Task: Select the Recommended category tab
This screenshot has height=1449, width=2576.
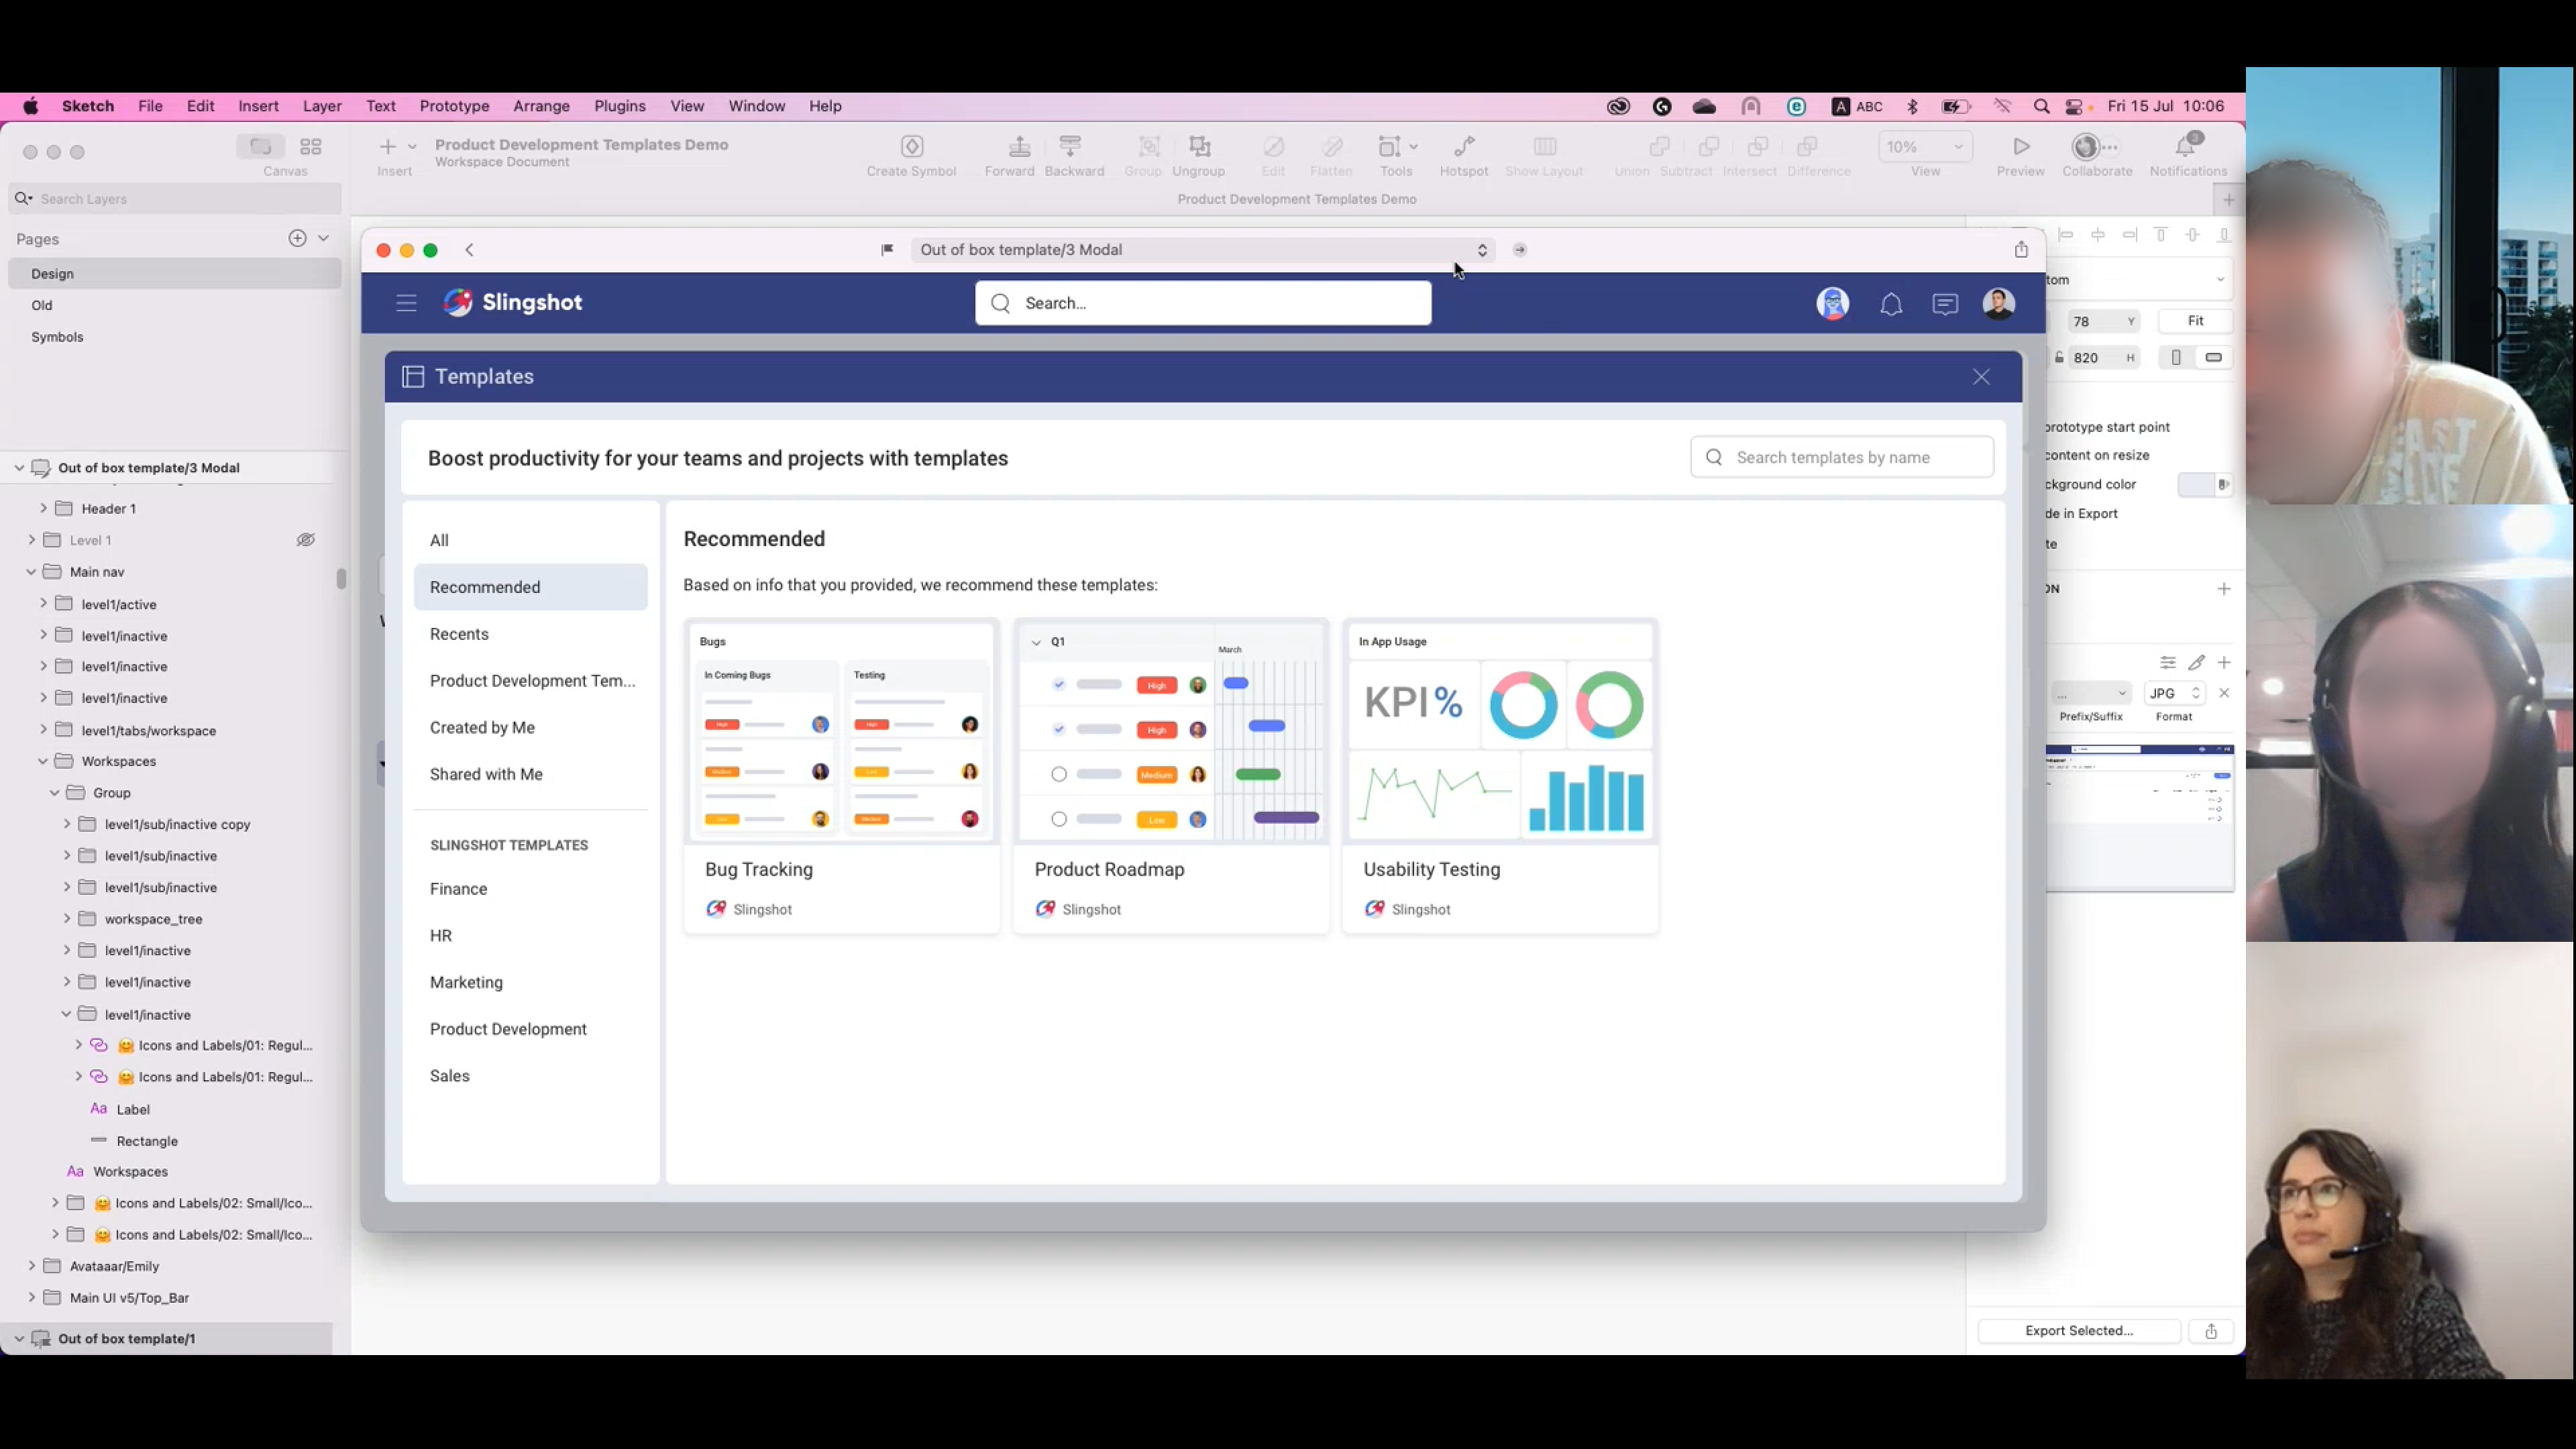Action: point(530,587)
